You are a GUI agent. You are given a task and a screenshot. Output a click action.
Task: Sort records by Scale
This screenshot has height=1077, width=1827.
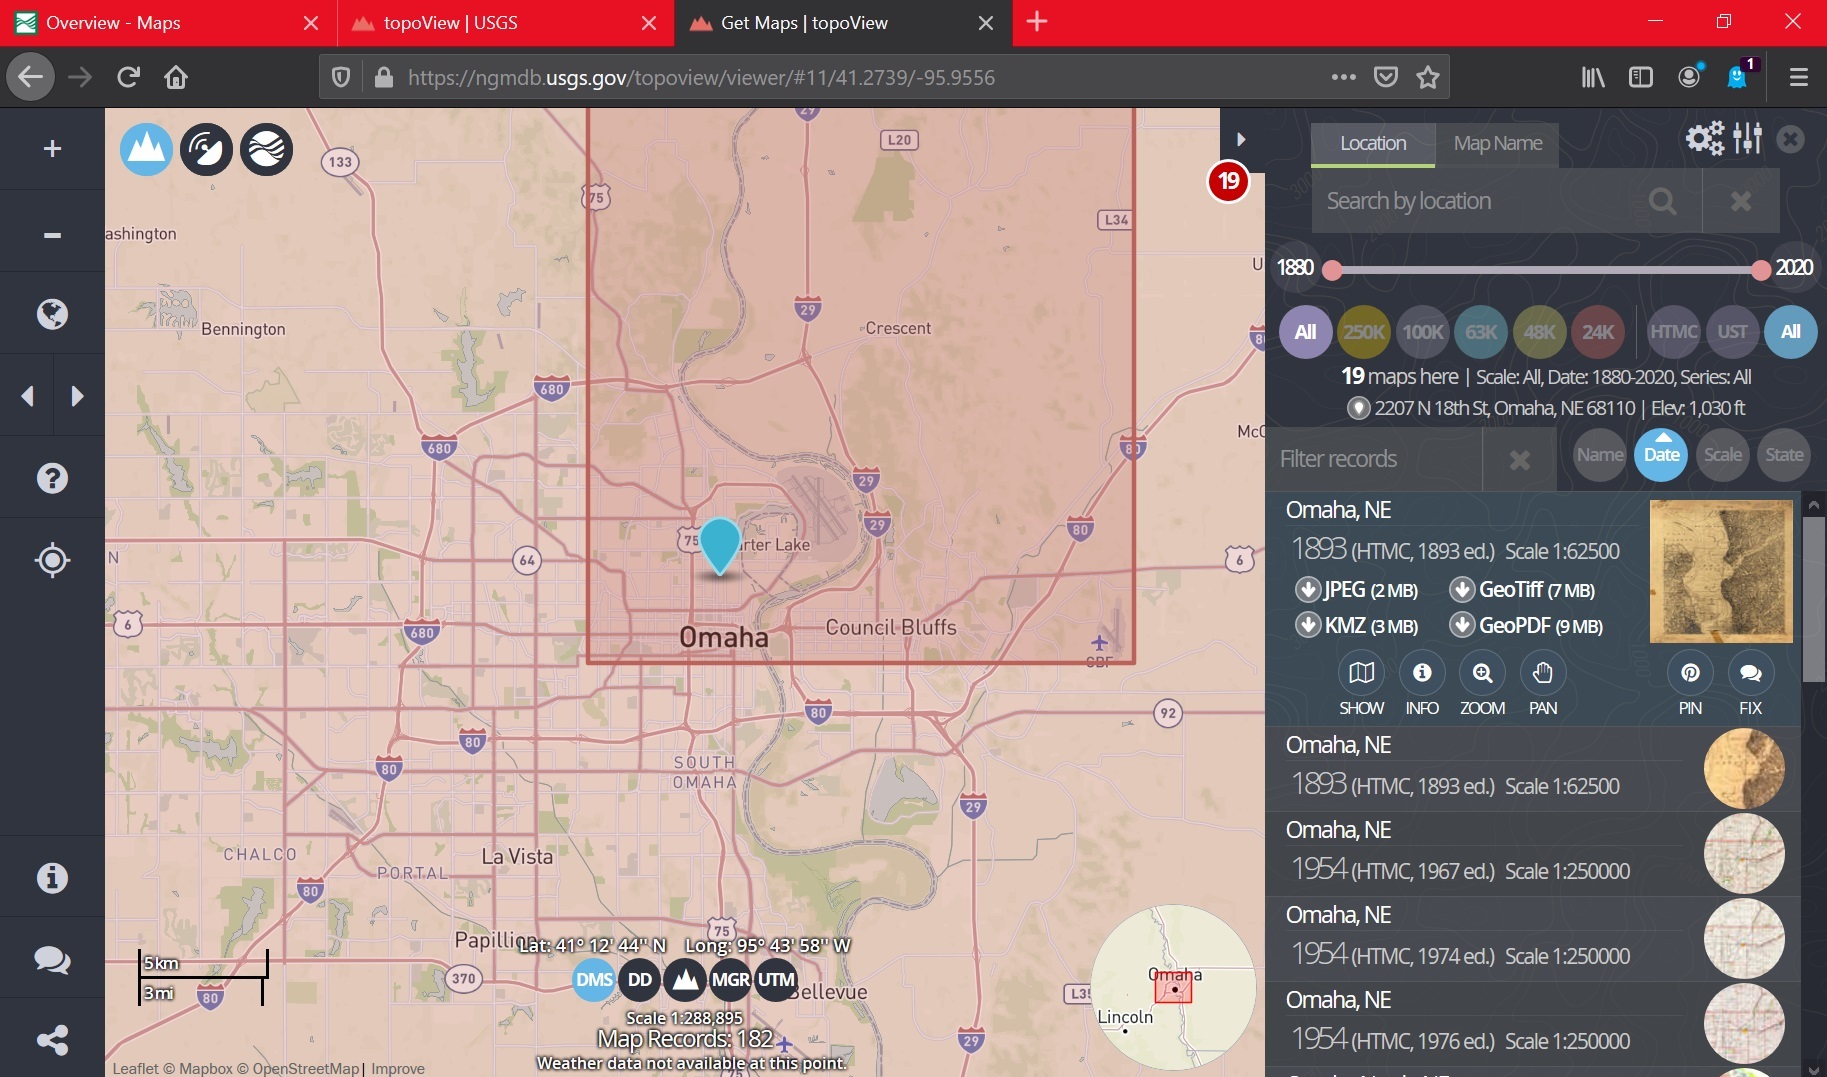(x=1723, y=455)
